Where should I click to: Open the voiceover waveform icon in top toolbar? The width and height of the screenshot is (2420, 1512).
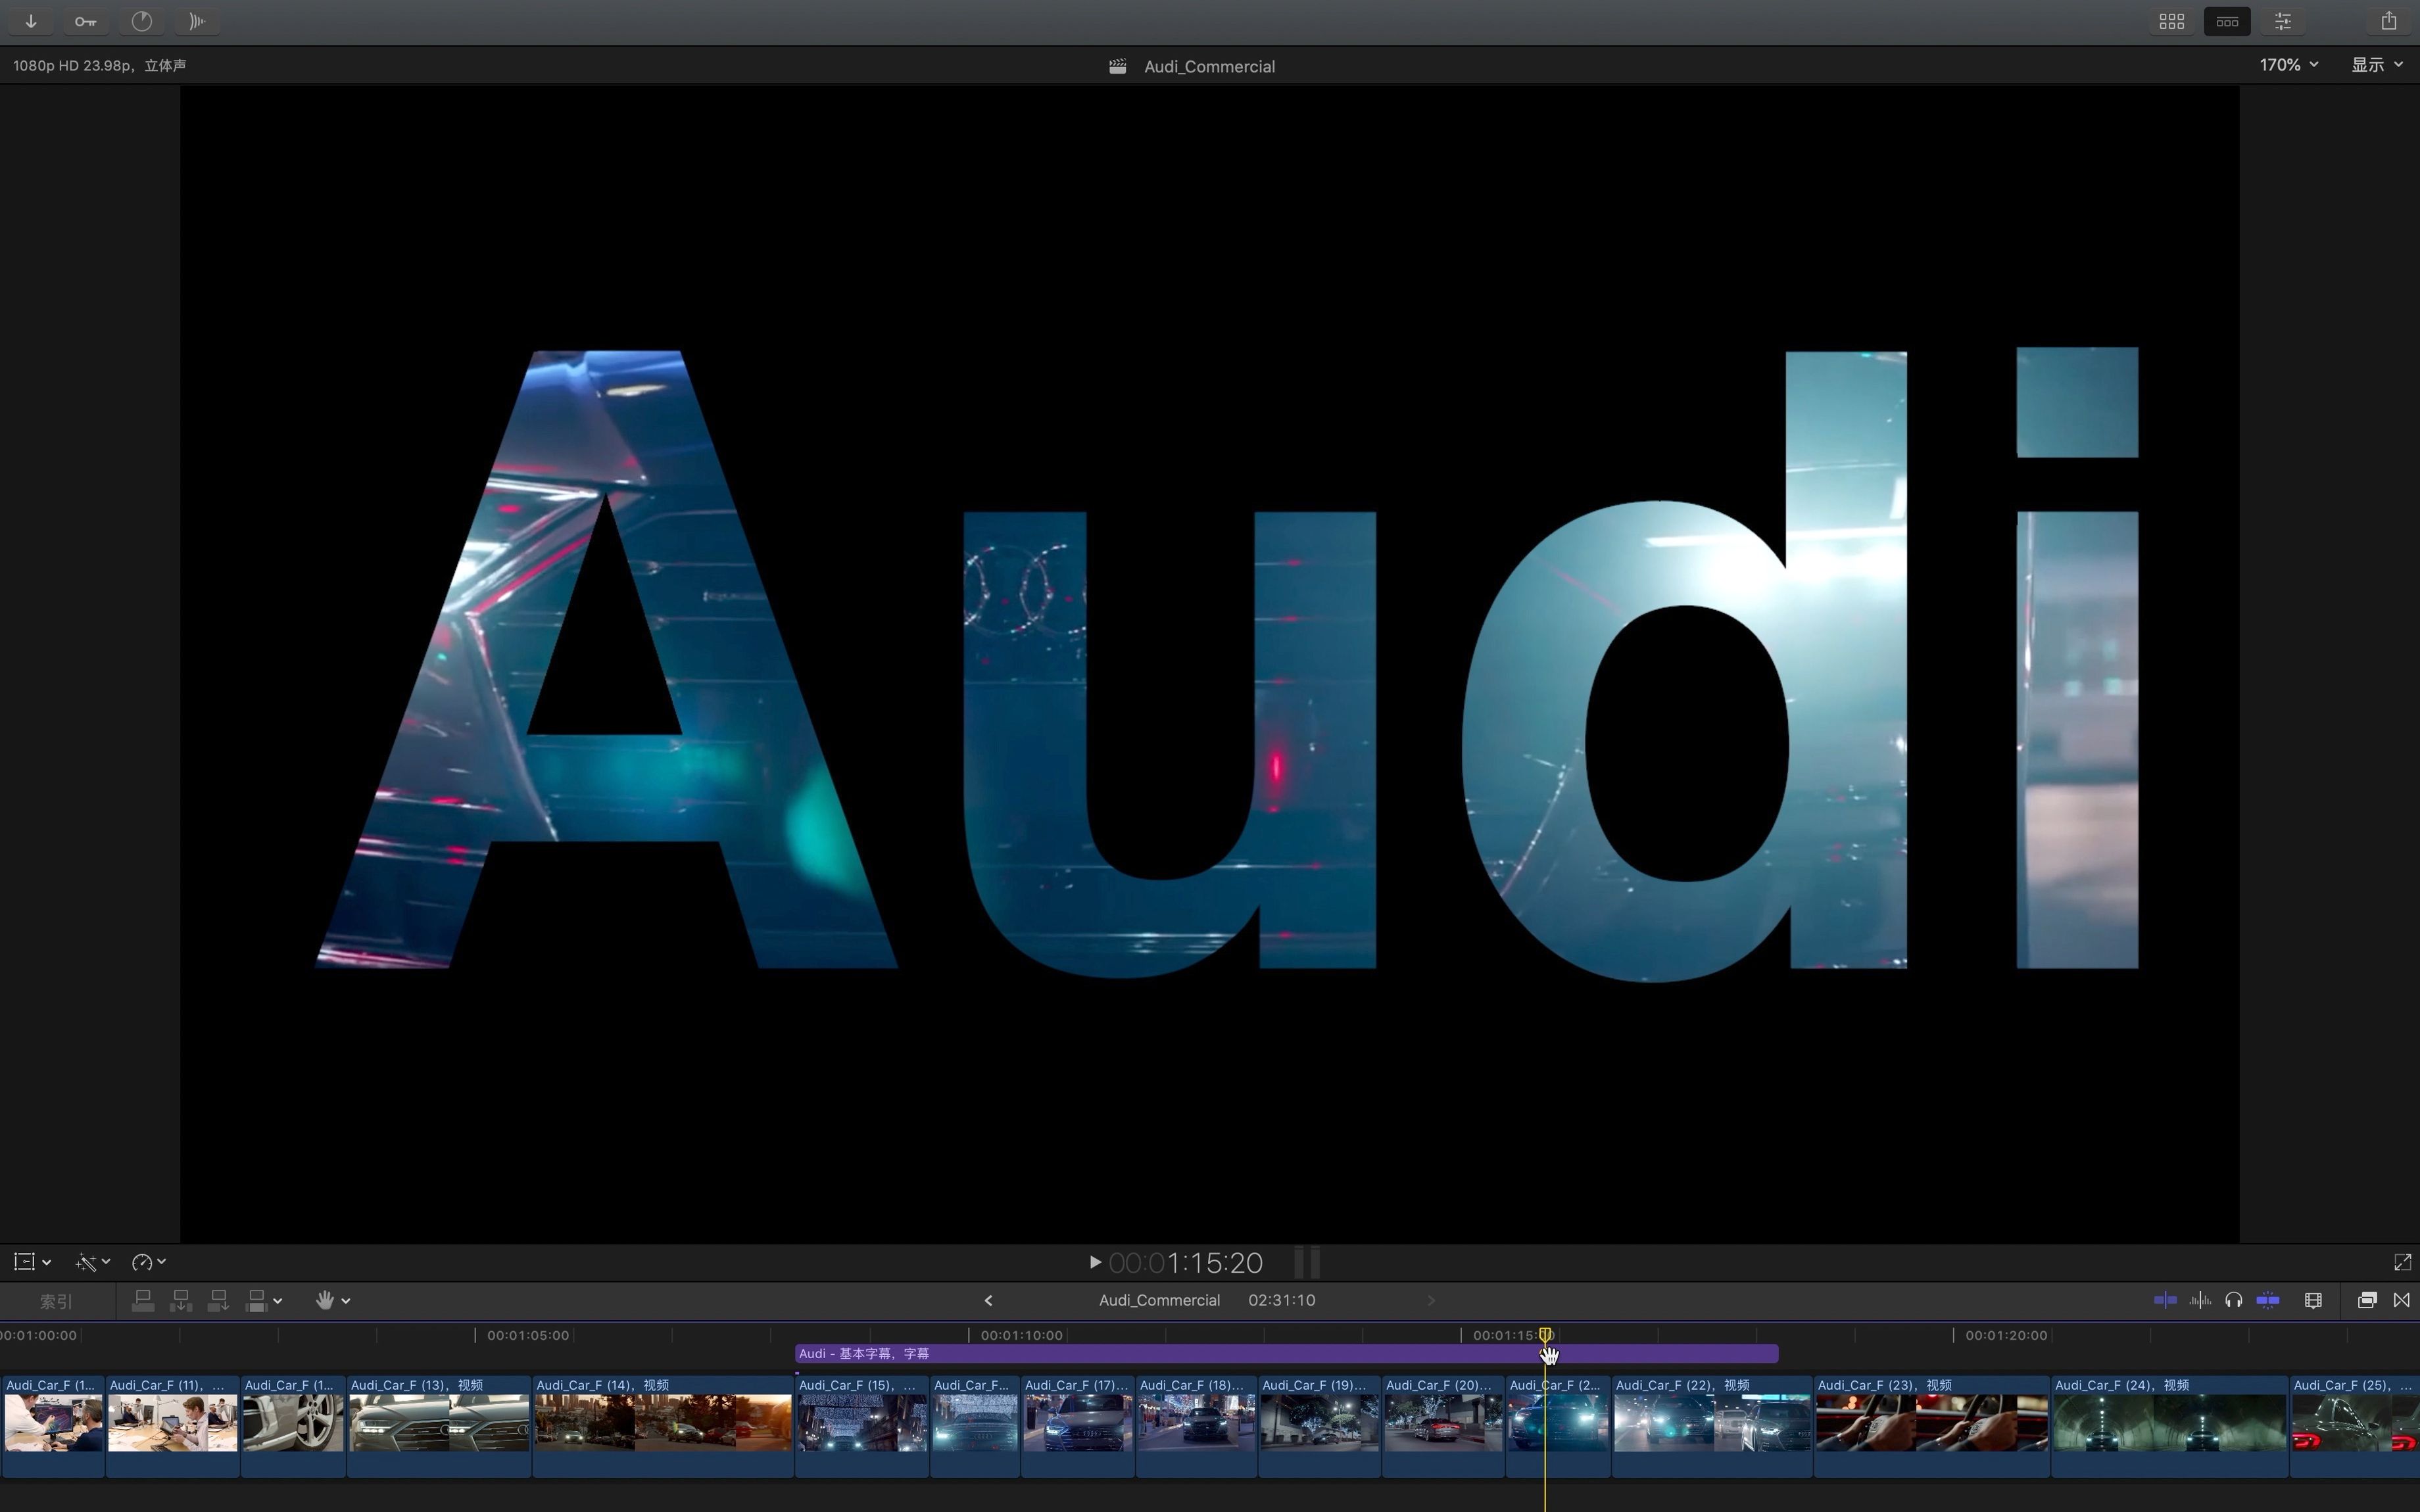point(198,21)
